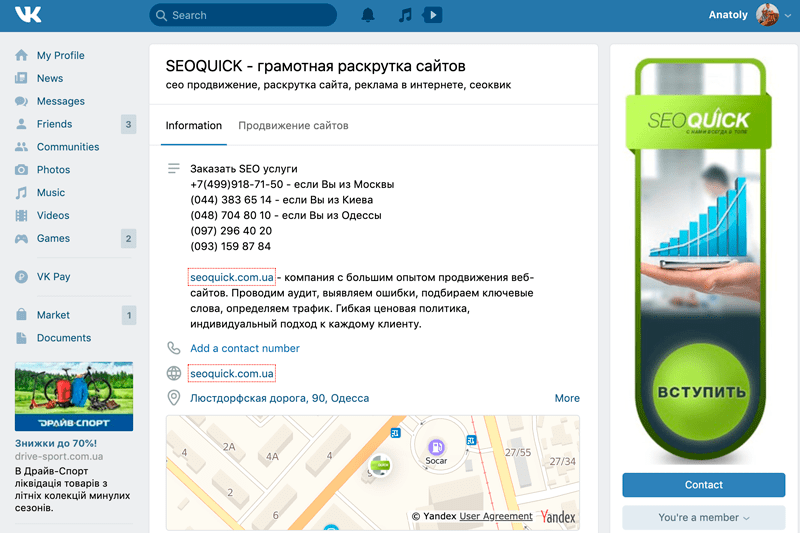The width and height of the screenshot is (800, 533).
Task: Click the group title SEOQUICK
Action: [315, 66]
